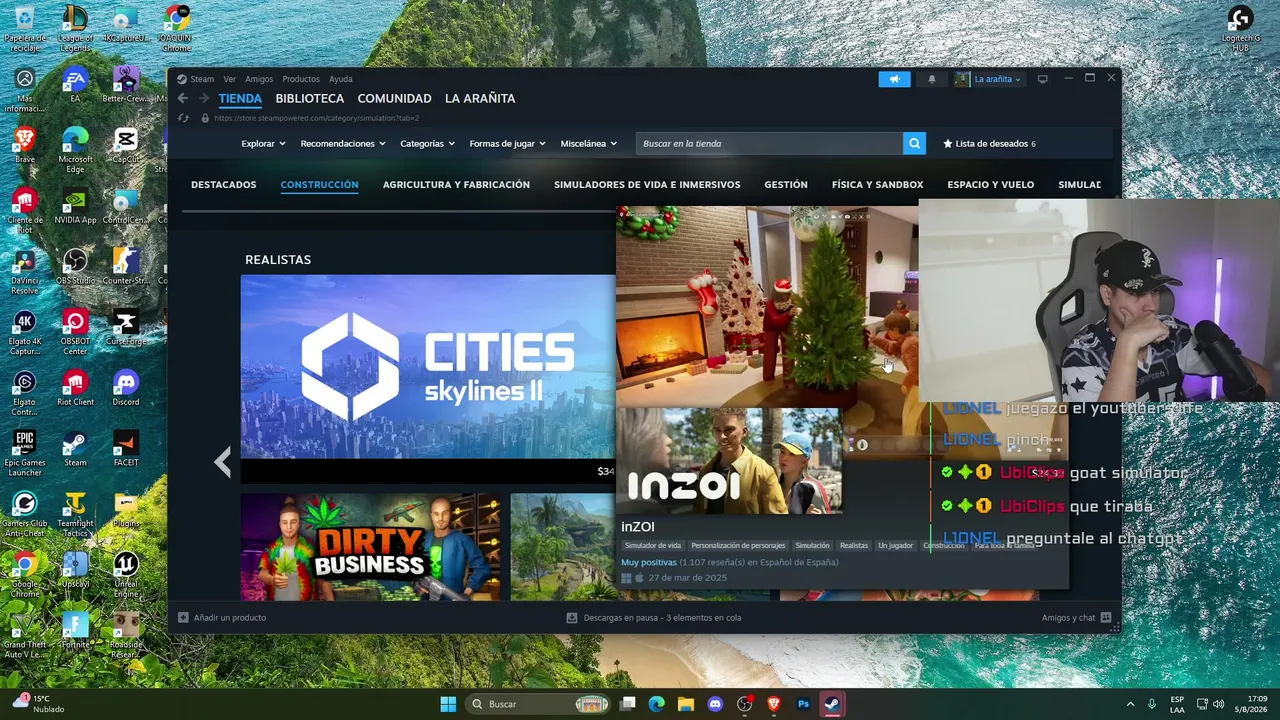Go back with Steam's back arrow
Image resolution: width=1280 pixels, height=720 pixels.
click(182, 98)
